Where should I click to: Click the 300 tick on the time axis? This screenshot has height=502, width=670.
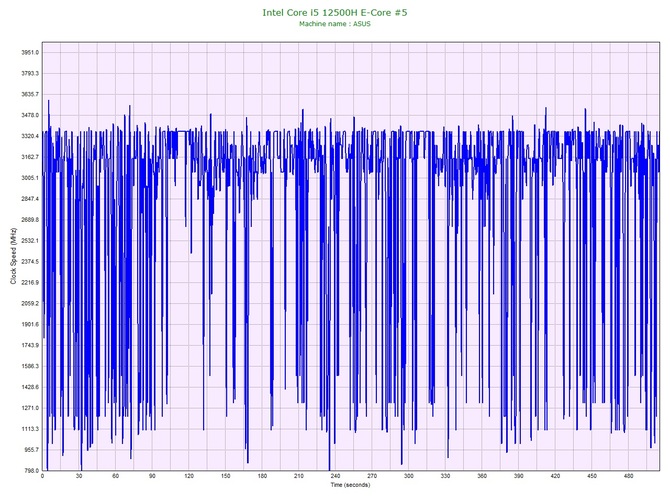click(409, 476)
